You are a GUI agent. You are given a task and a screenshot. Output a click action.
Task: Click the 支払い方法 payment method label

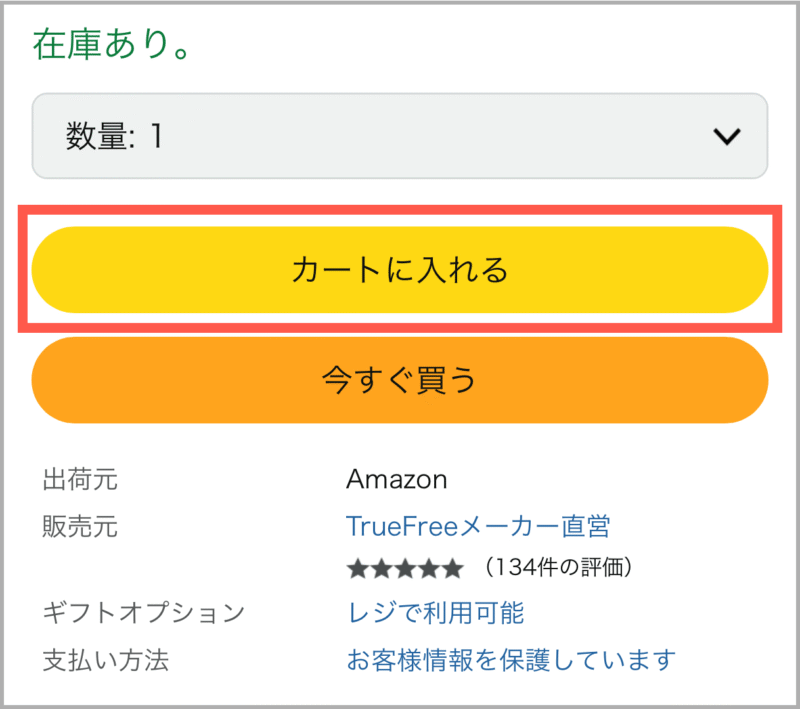[x=106, y=660]
